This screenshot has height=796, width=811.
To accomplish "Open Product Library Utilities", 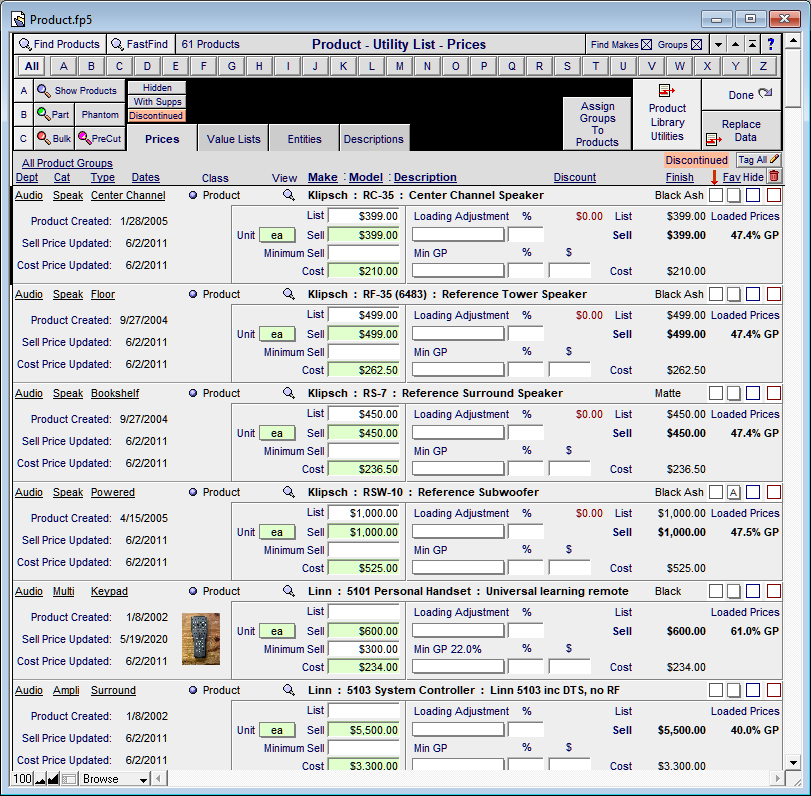I will coord(667,114).
